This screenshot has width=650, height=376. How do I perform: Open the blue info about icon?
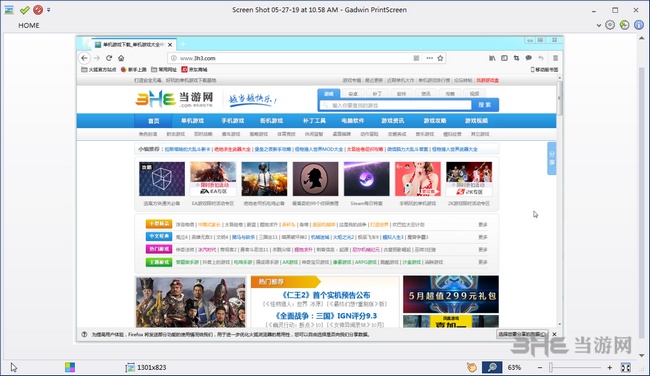point(639,25)
